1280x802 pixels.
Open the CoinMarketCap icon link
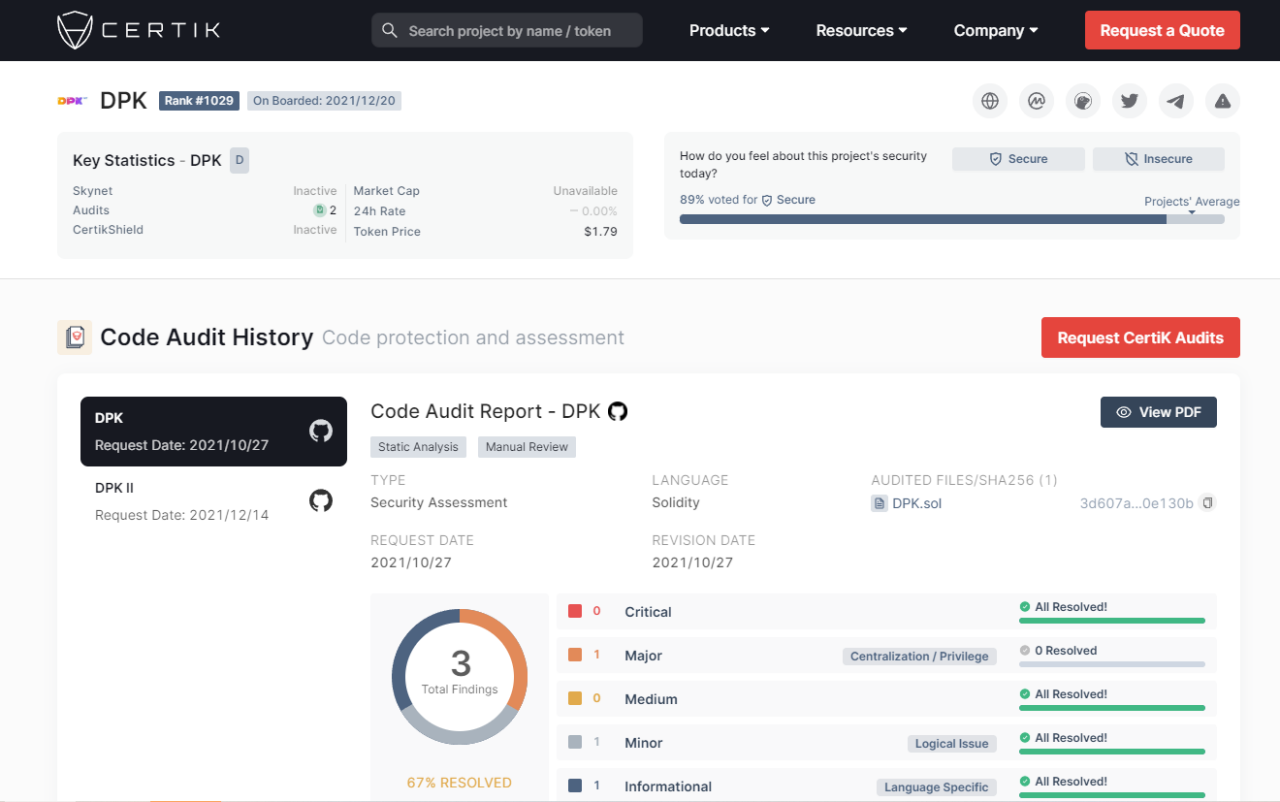point(1037,101)
